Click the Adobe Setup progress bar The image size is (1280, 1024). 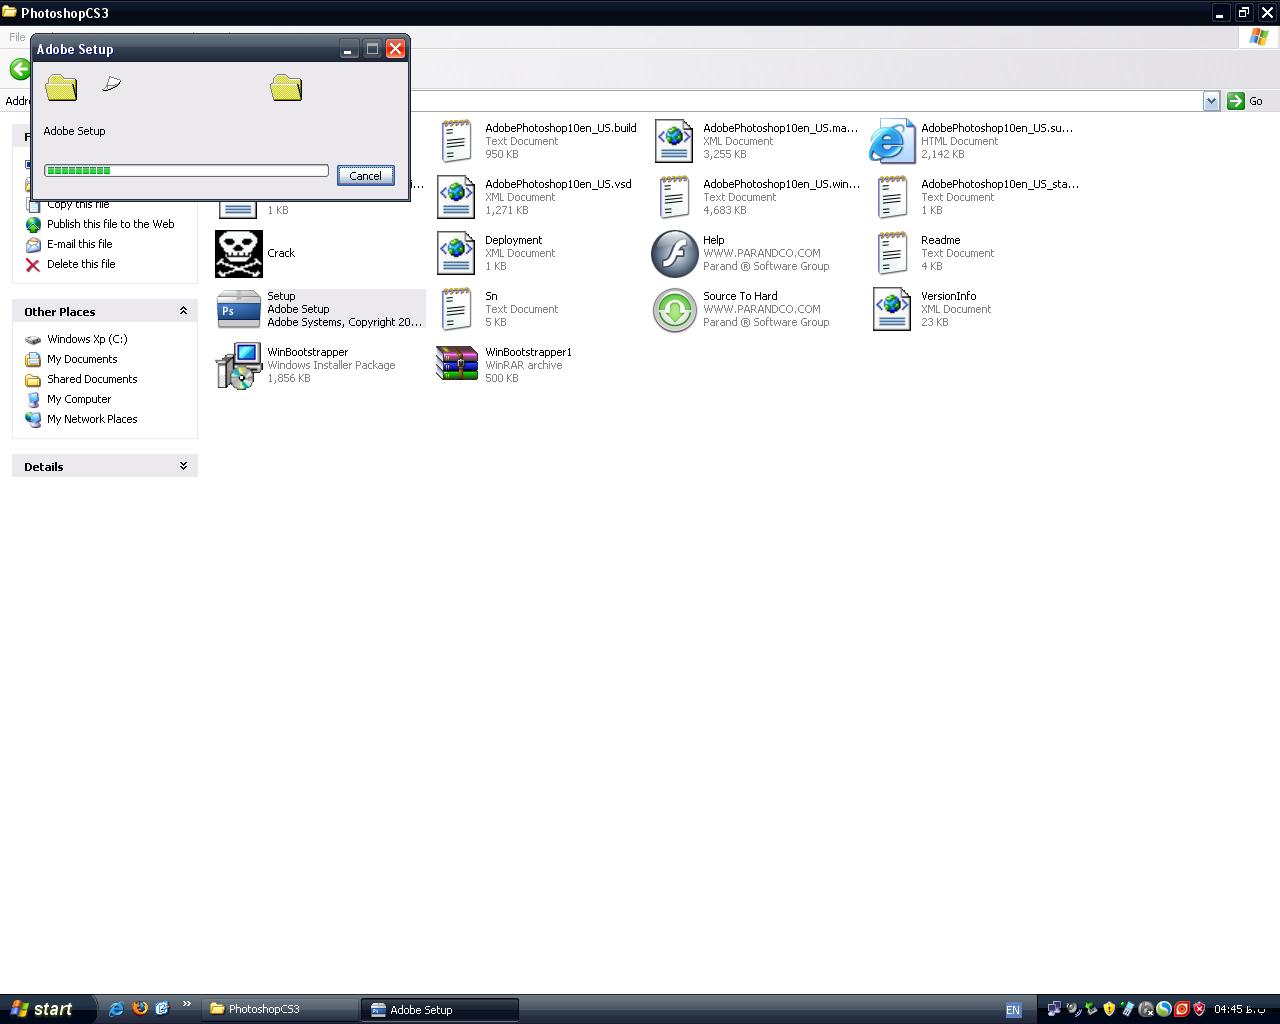(x=186, y=171)
